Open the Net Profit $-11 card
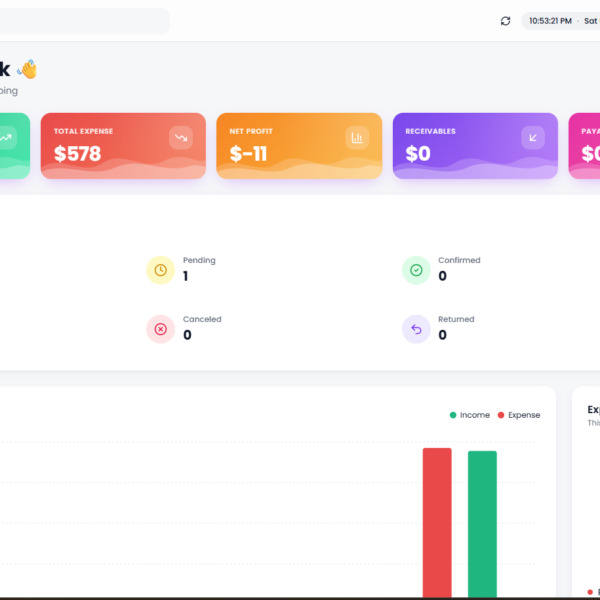 click(299, 146)
